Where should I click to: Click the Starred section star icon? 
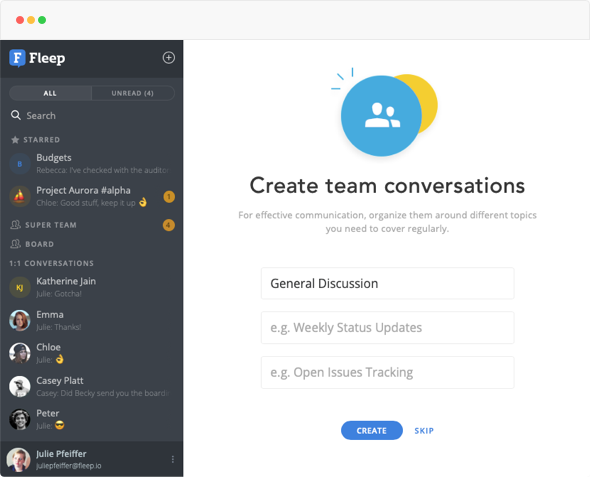tap(15, 140)
